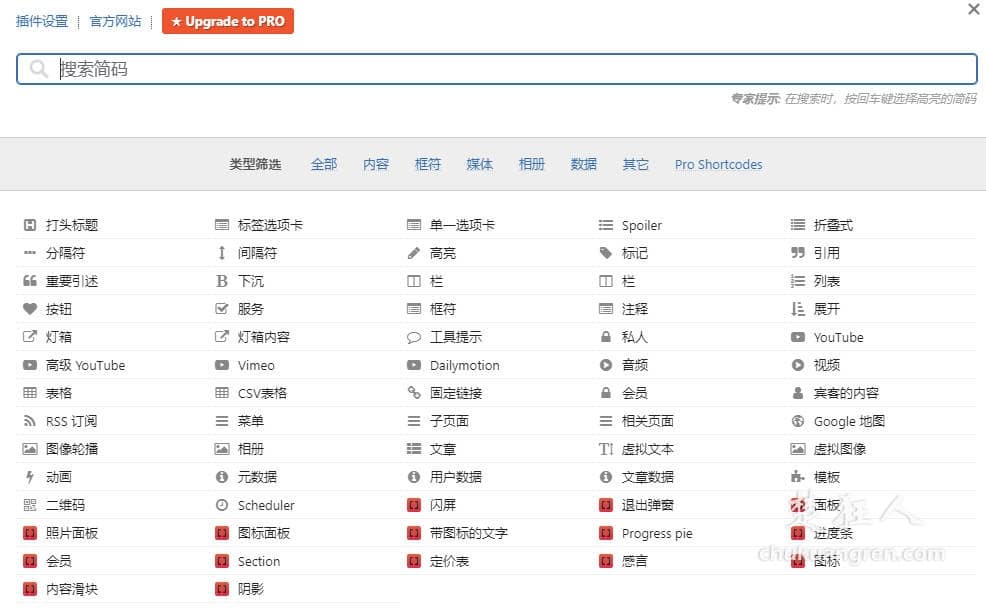Add a CSV表格 table shortcode
The width and height of the screenshot is (986, 608).
point(264,393)
